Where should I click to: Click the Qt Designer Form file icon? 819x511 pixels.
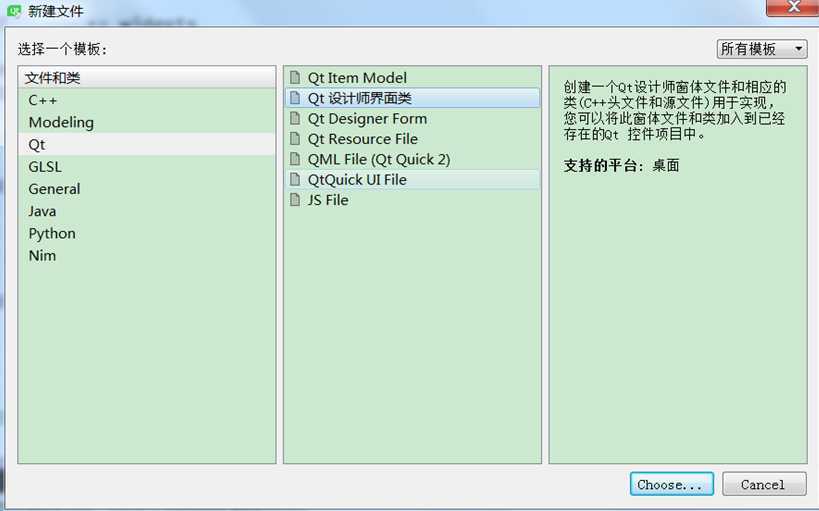pyautogui.click(x=295, y=118)
